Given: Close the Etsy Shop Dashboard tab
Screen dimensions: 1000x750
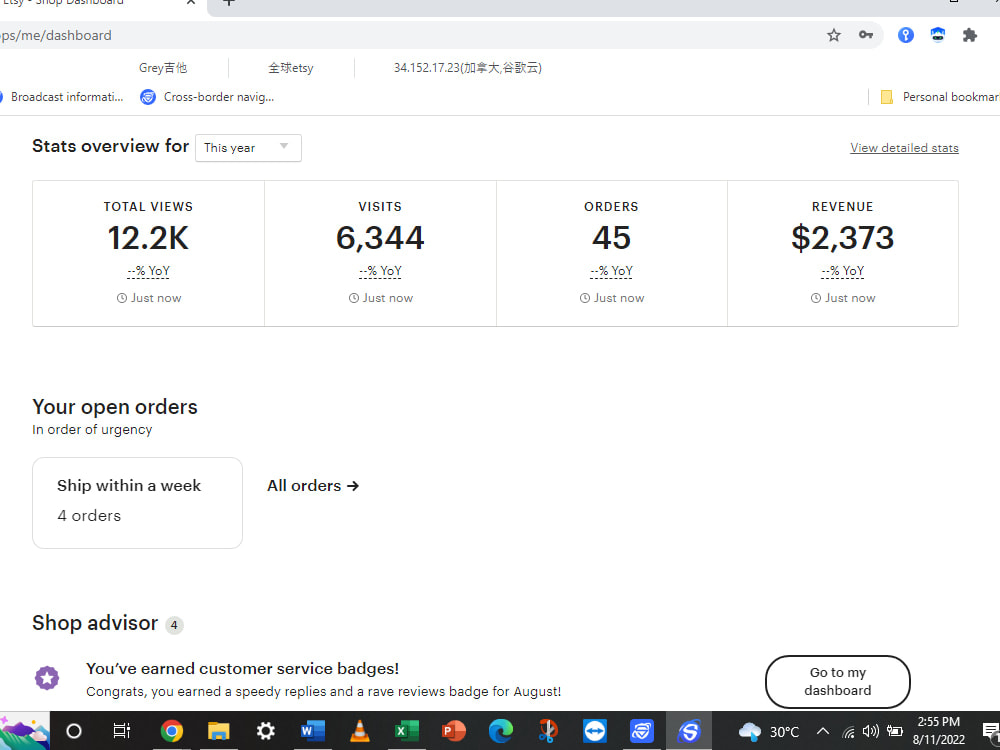Looking at the screenshot, I should click(191, 3).
